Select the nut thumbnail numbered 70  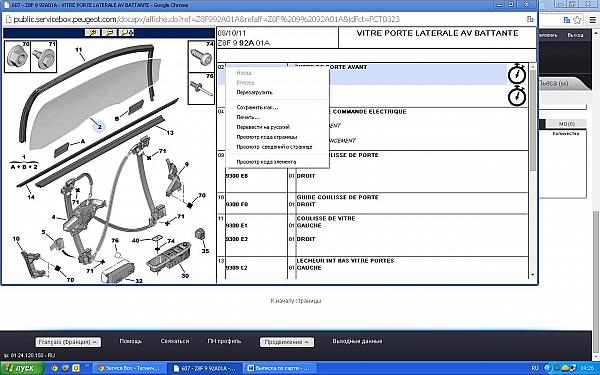(x=17, y=57)
